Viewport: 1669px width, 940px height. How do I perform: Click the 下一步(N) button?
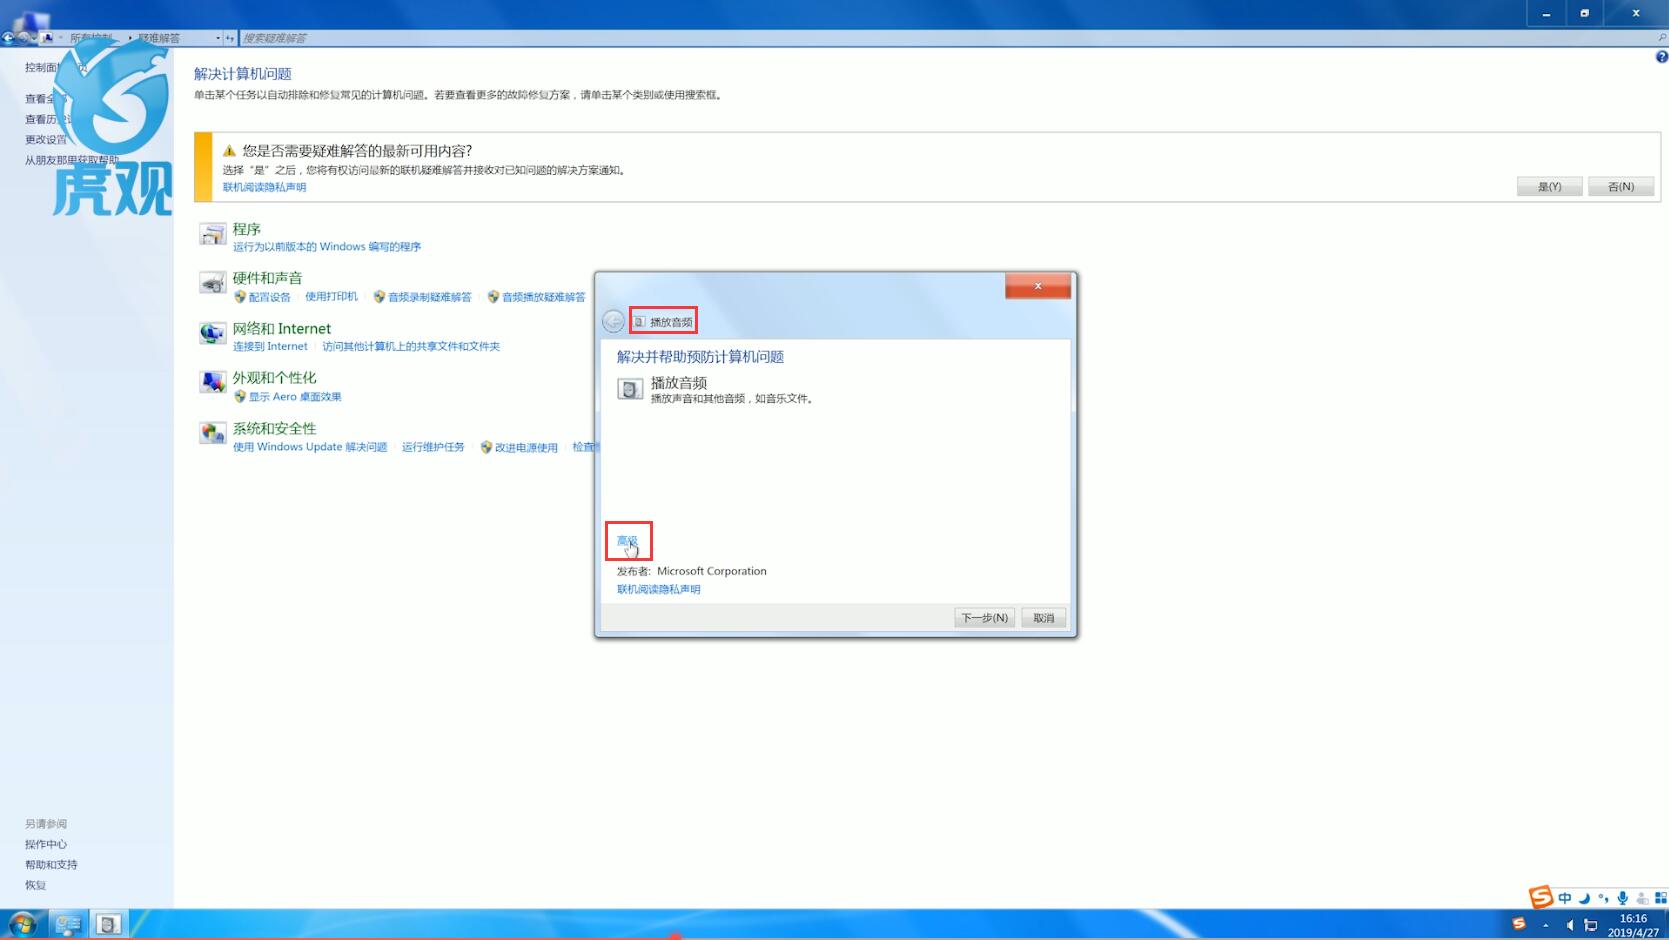tap(984, 618)
